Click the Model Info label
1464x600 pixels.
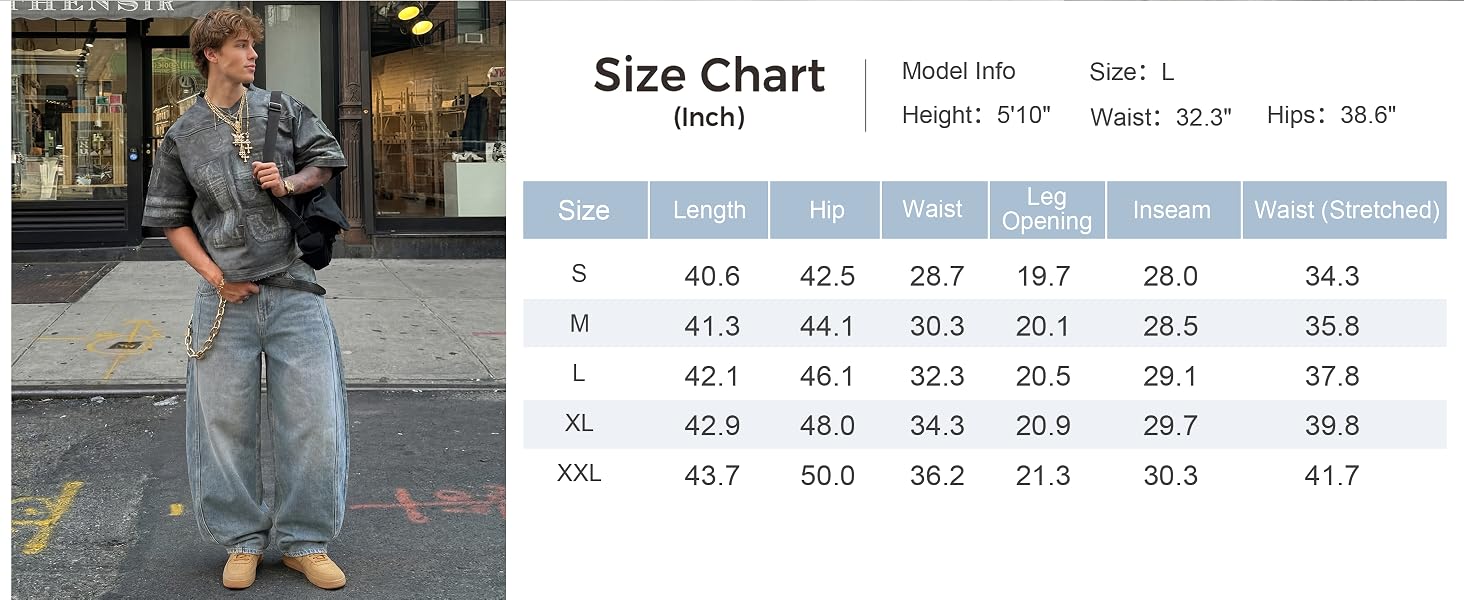(x=958, y=71)
